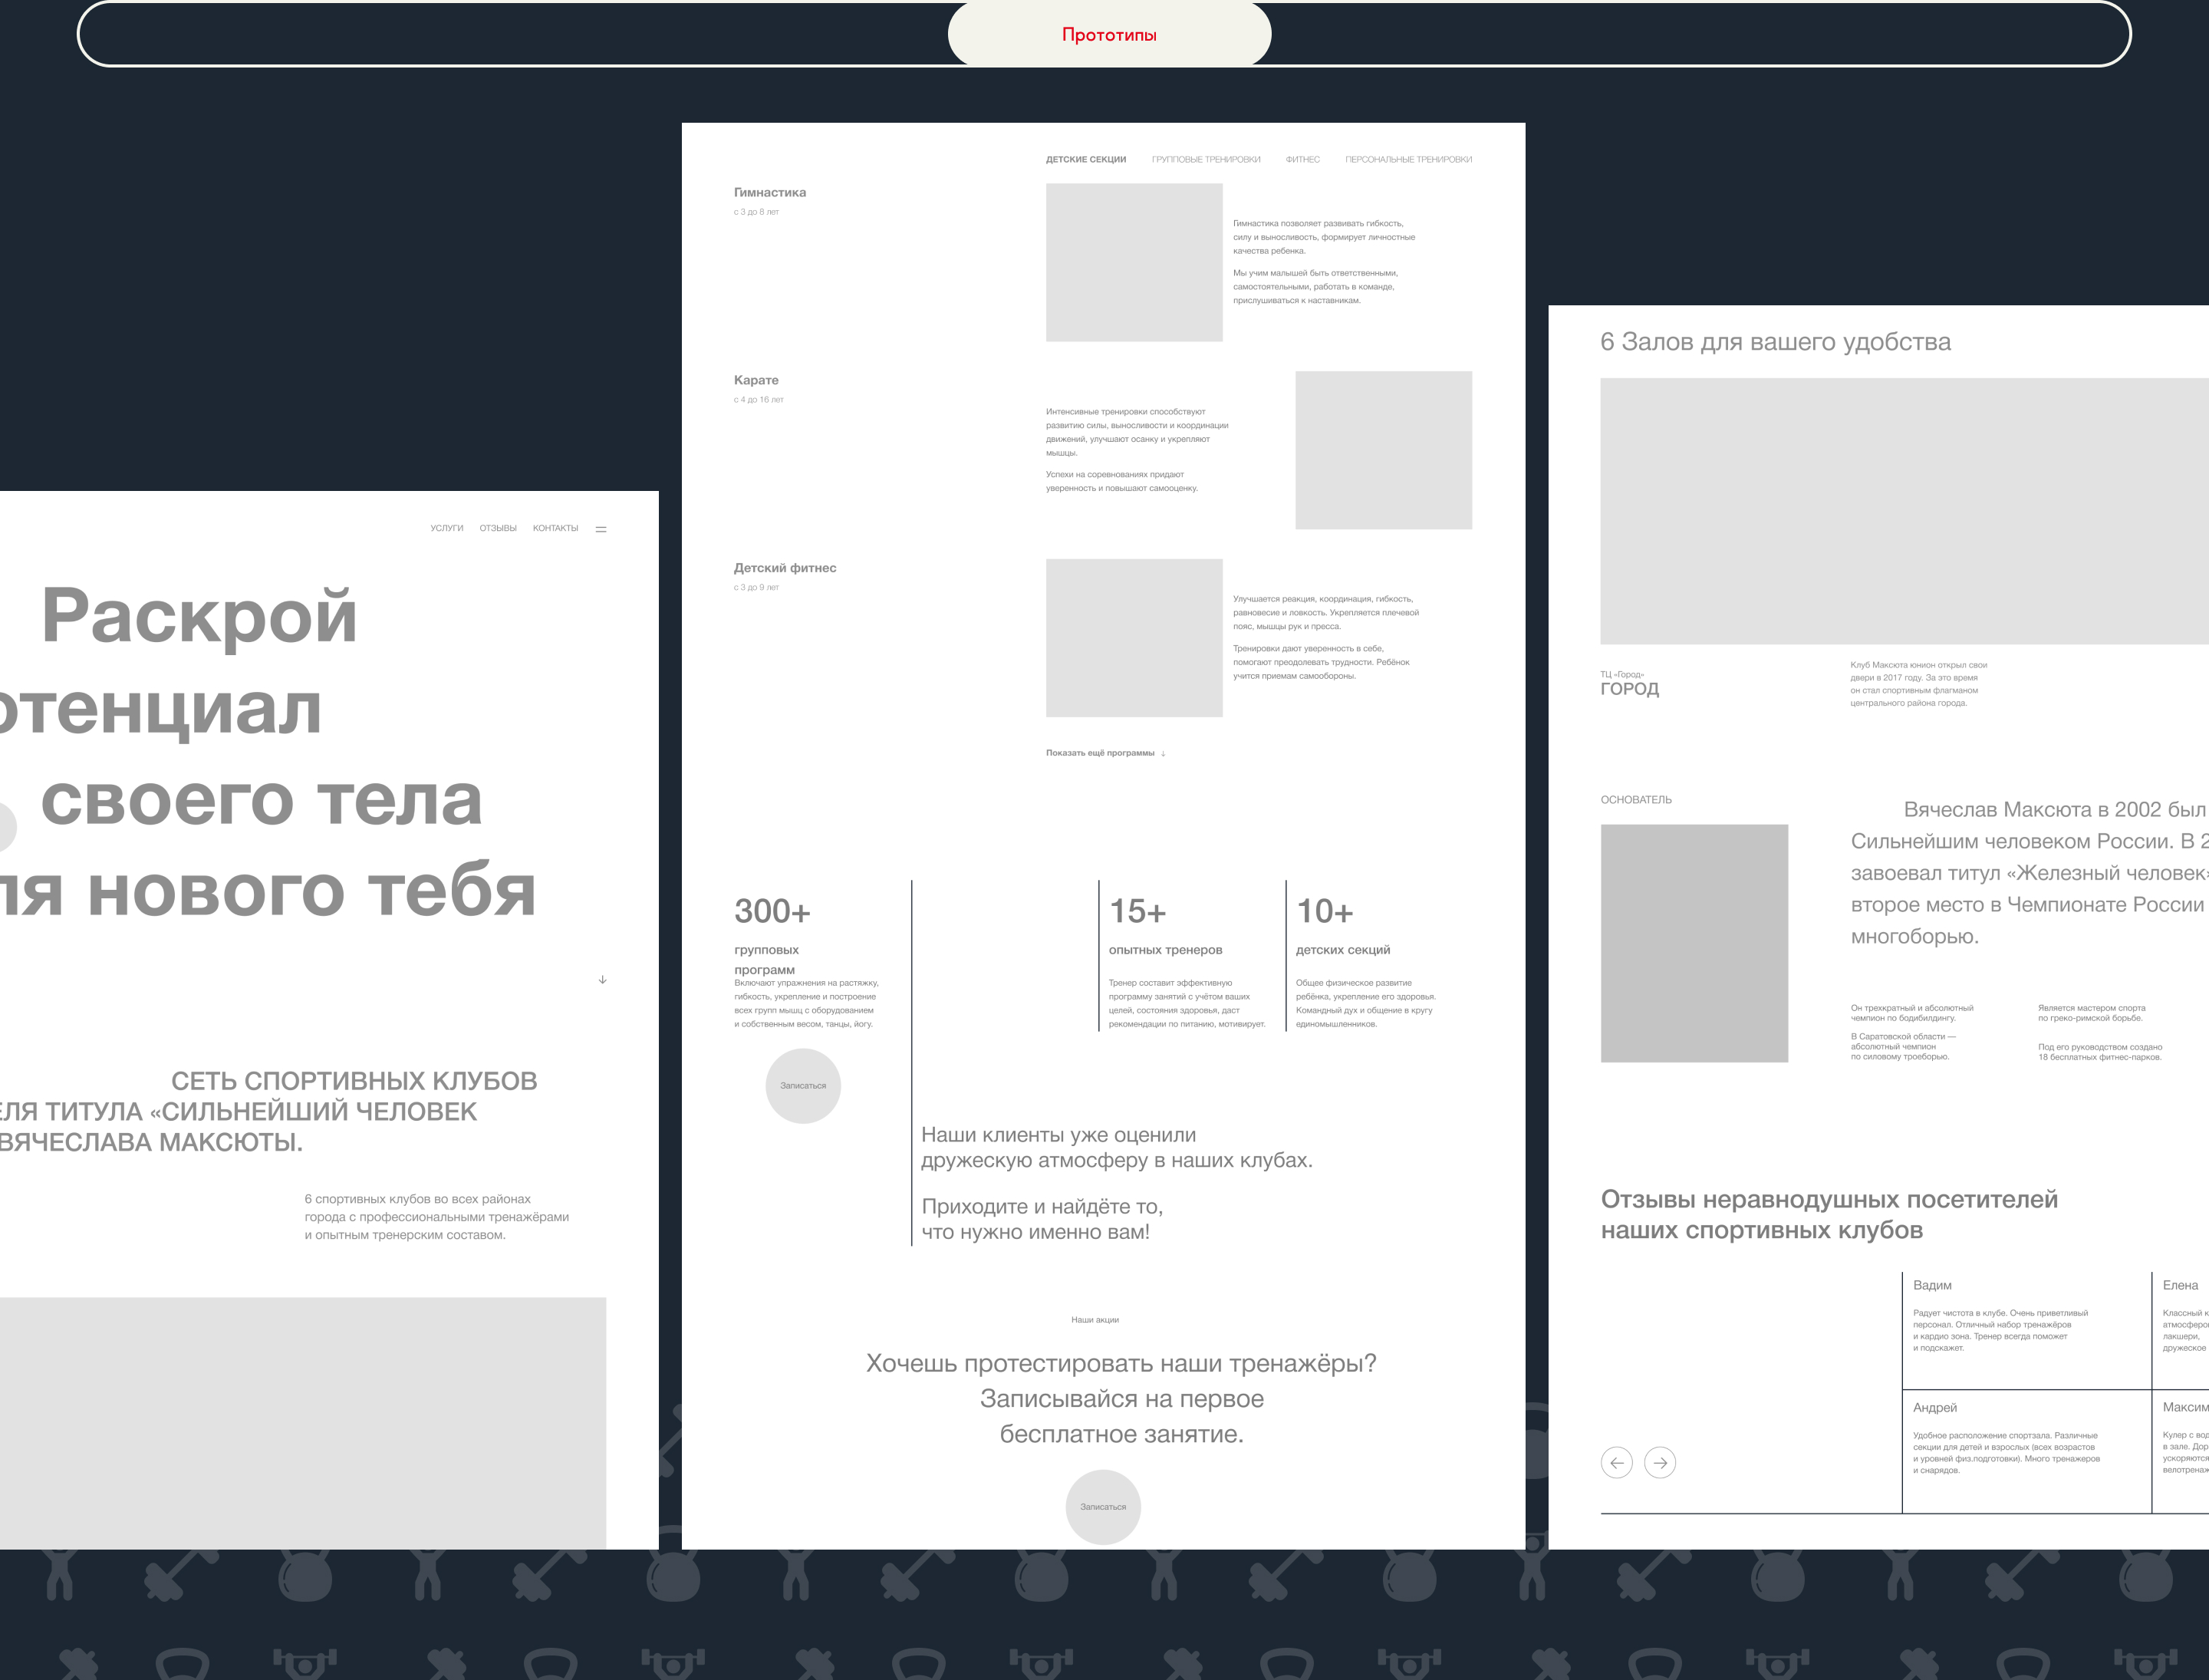The height and width of the screenshot is (1680, 2209).
Task: Click the founder photo placeholder
Action: pyautogui.click(x=1694, y=943)
